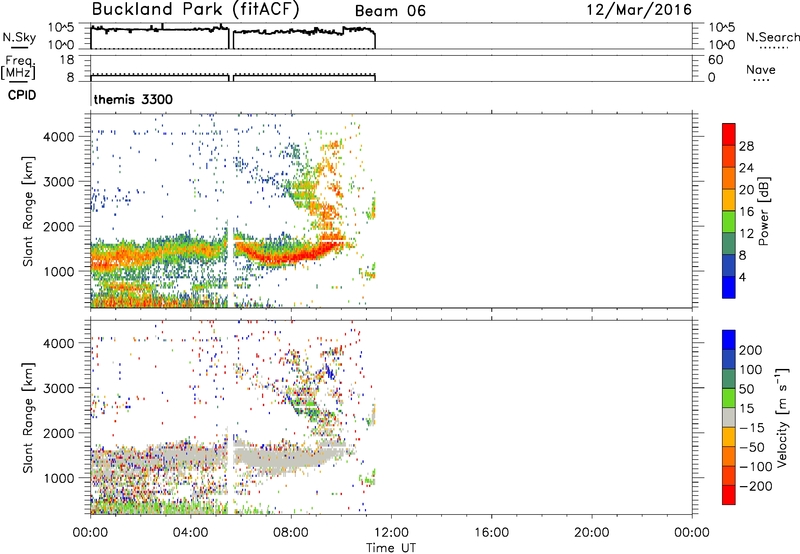Click the '200' value on the Velocity color bar
Screen dimensions: 800x554
751,350
